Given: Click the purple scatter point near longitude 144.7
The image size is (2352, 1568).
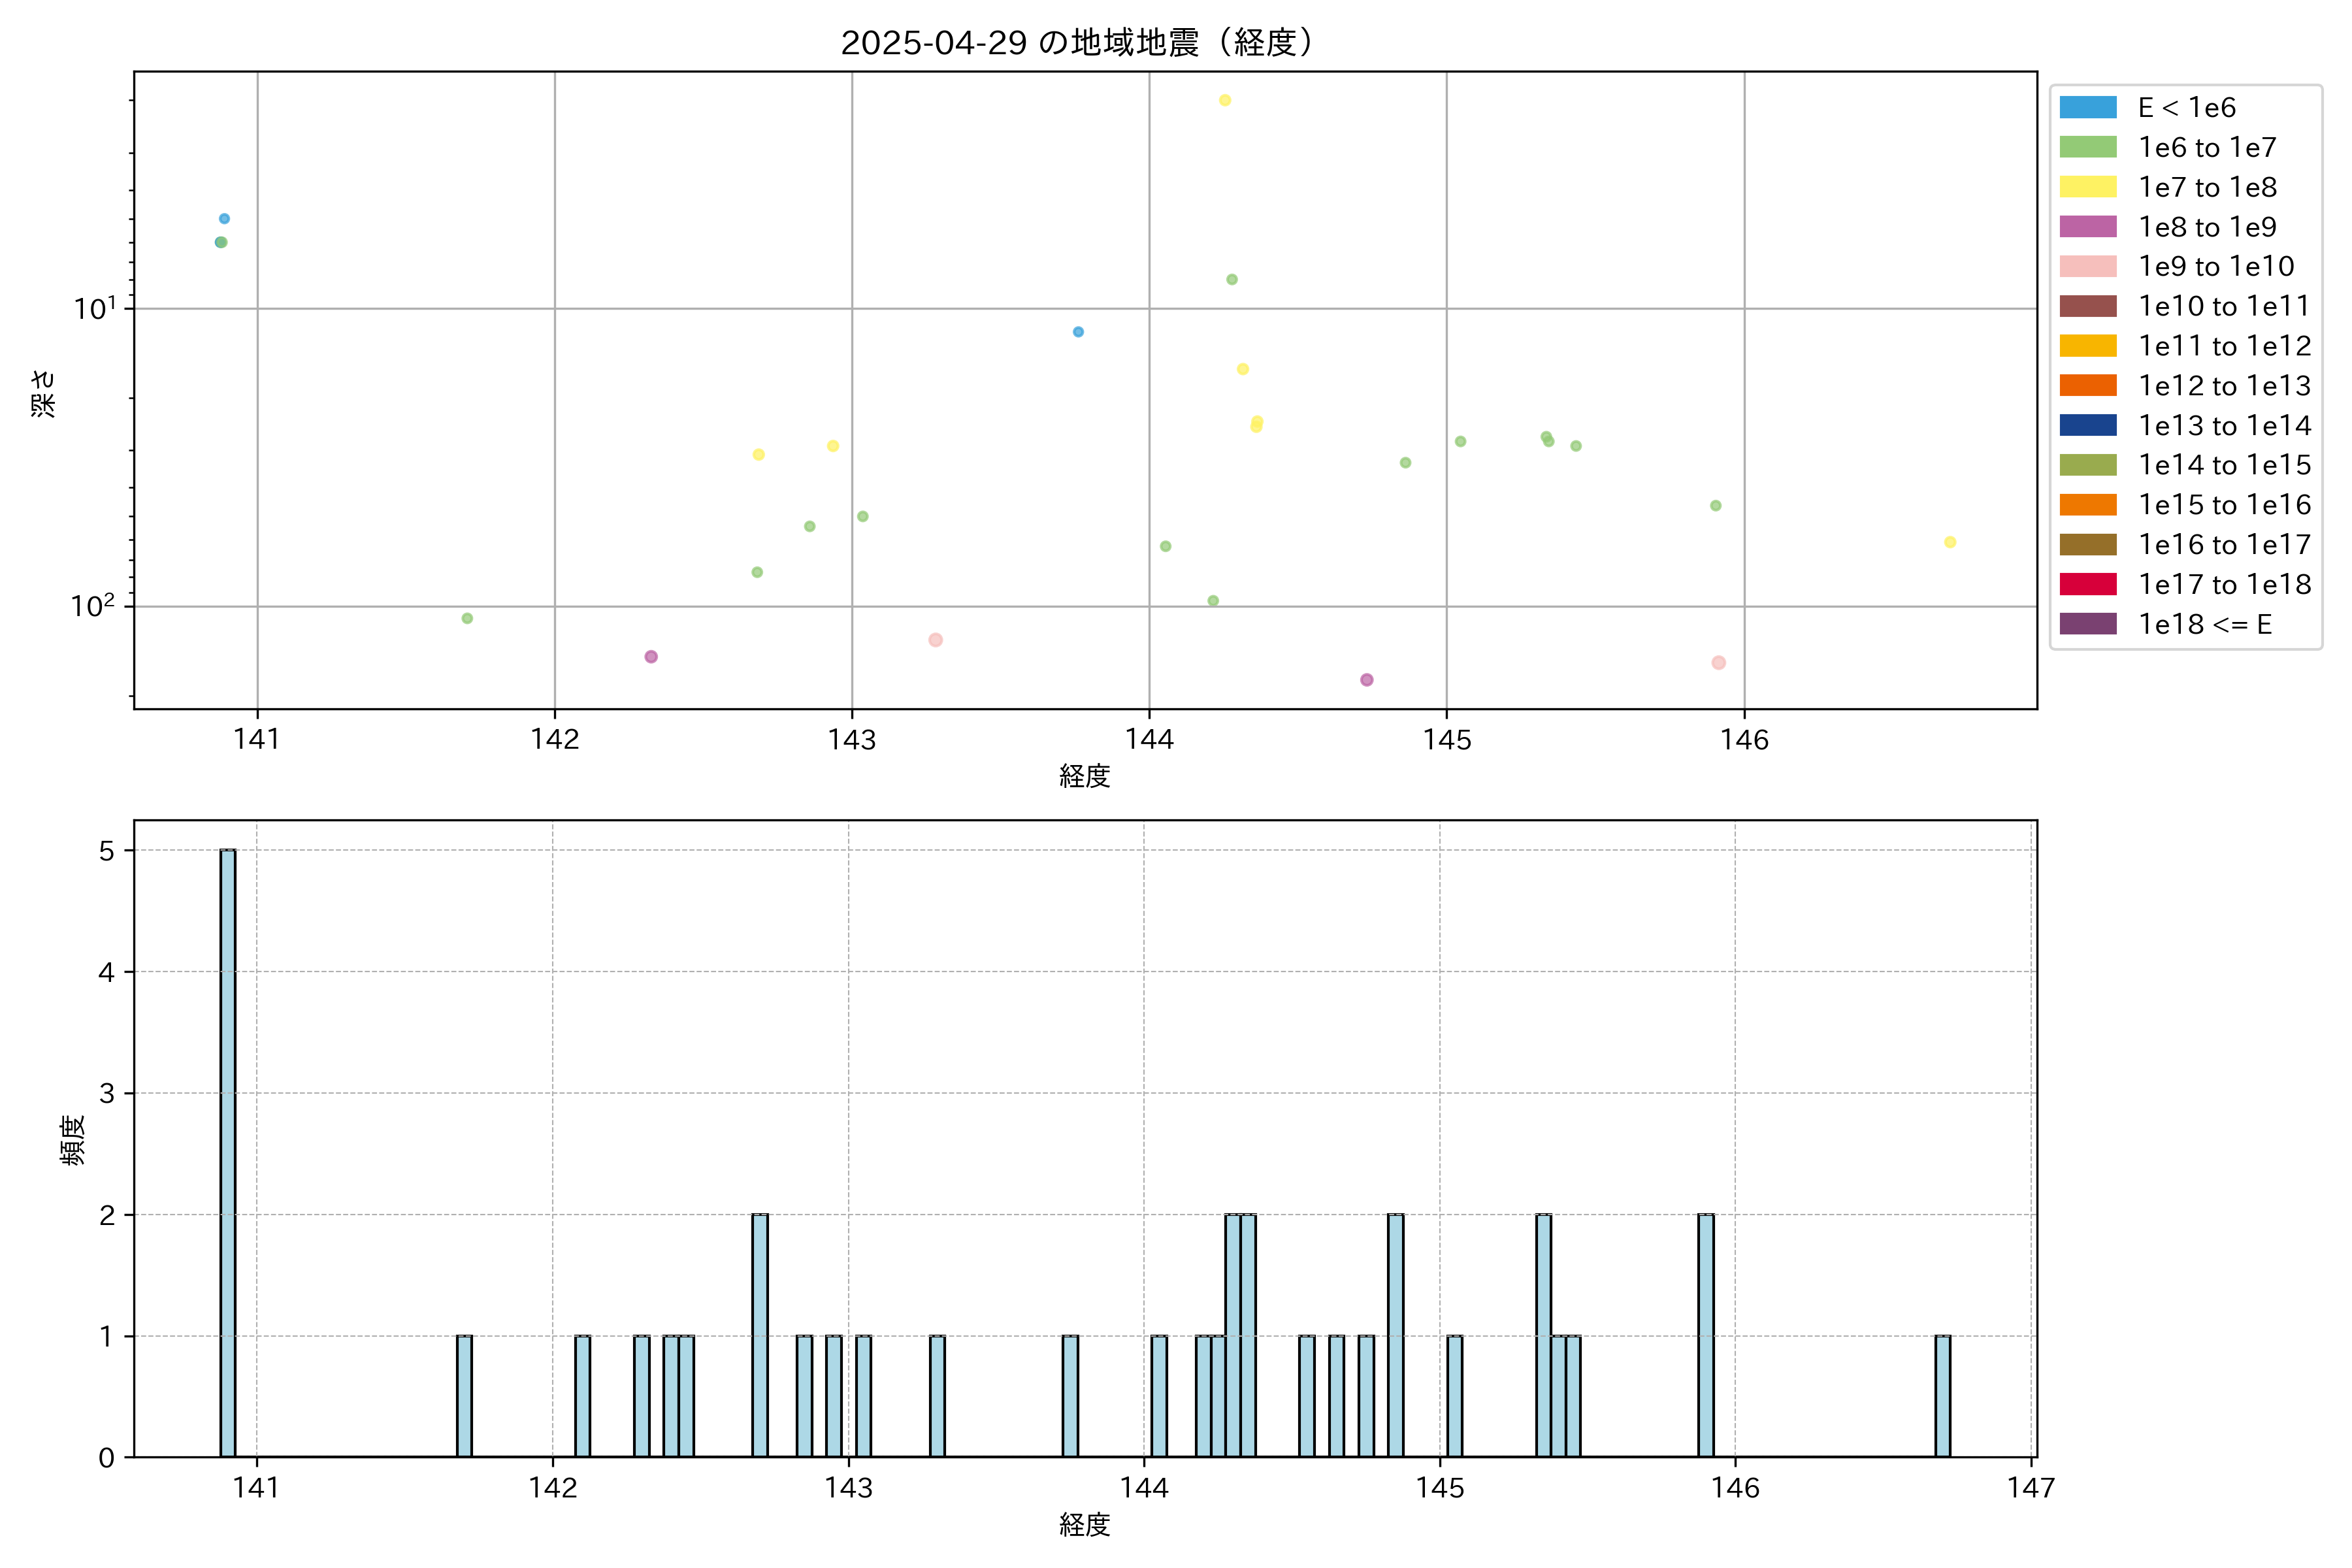Looking at the screenshot, I should point(1366,680).
